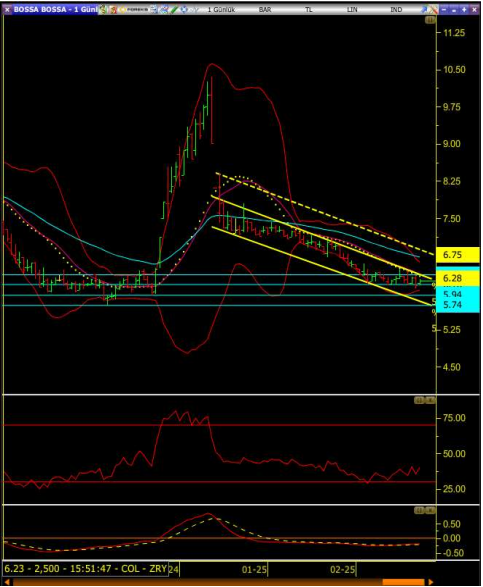Click the first icon after the chart title
483x587 pixels.
coord(103,9)
